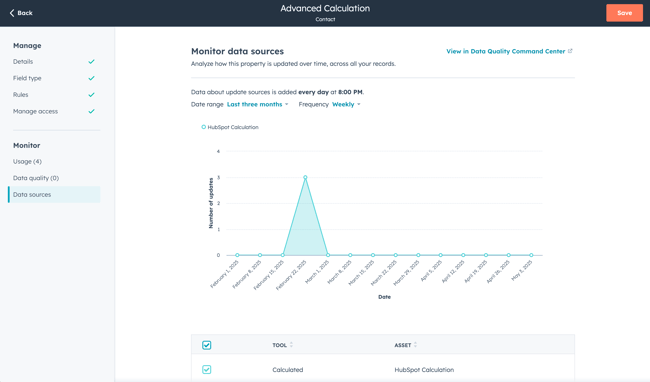Click the Details completed checkmark icon
The height and width of the screenshot is (382, 650).
pos(92,62)
